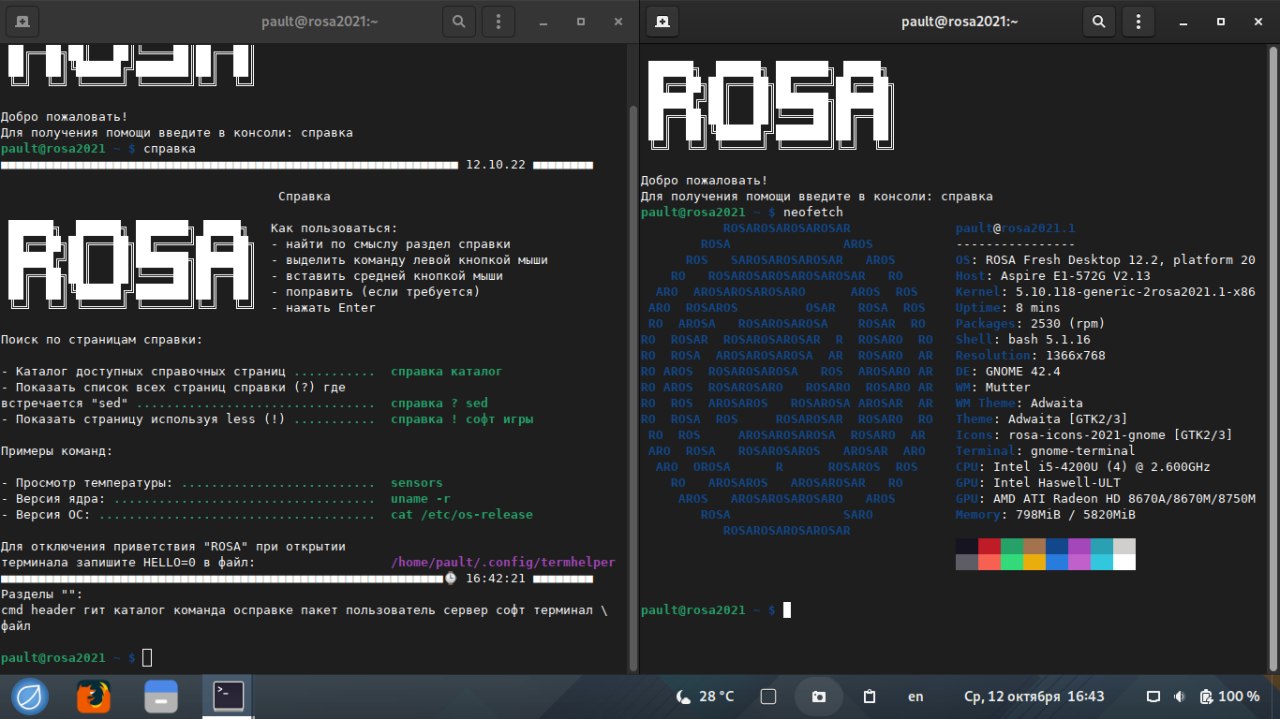Open the file manager from the taskbar
Screen dimensions: 1280x719
160,696
